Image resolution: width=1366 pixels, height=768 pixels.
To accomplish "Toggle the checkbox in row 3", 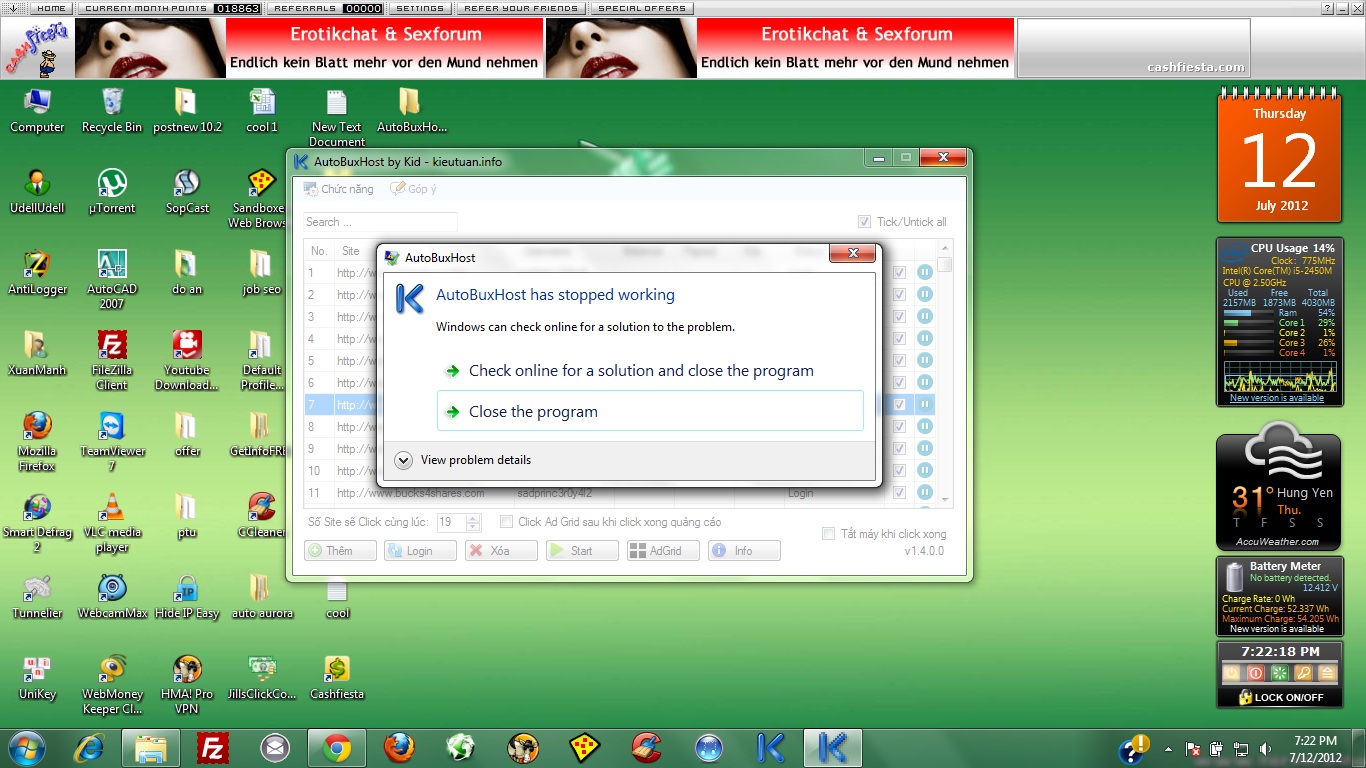I will tap(900, 317).
